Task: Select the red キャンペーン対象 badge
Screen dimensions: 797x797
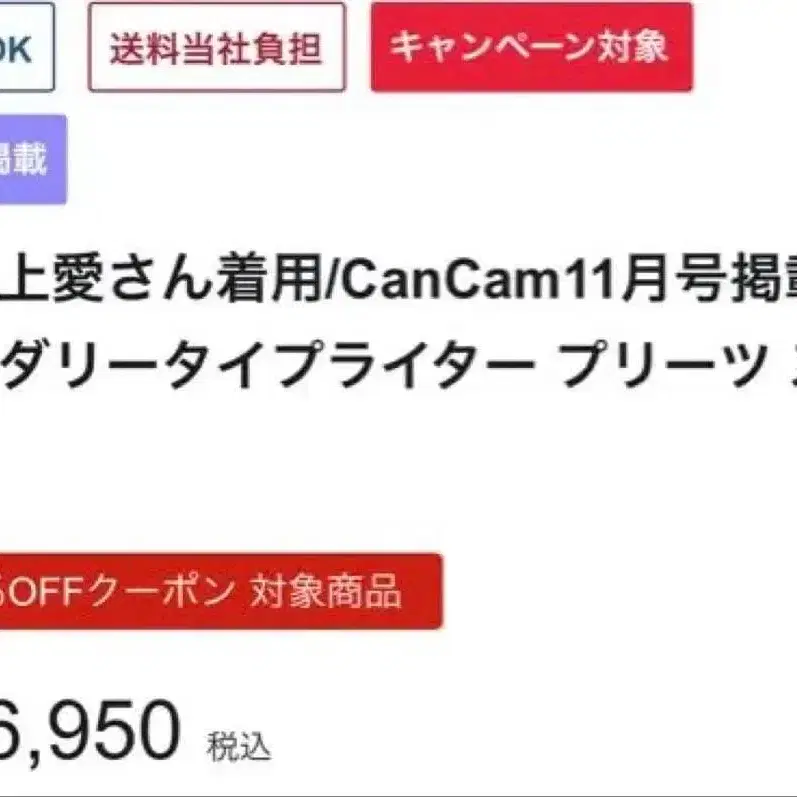Action: coord(531,47)
